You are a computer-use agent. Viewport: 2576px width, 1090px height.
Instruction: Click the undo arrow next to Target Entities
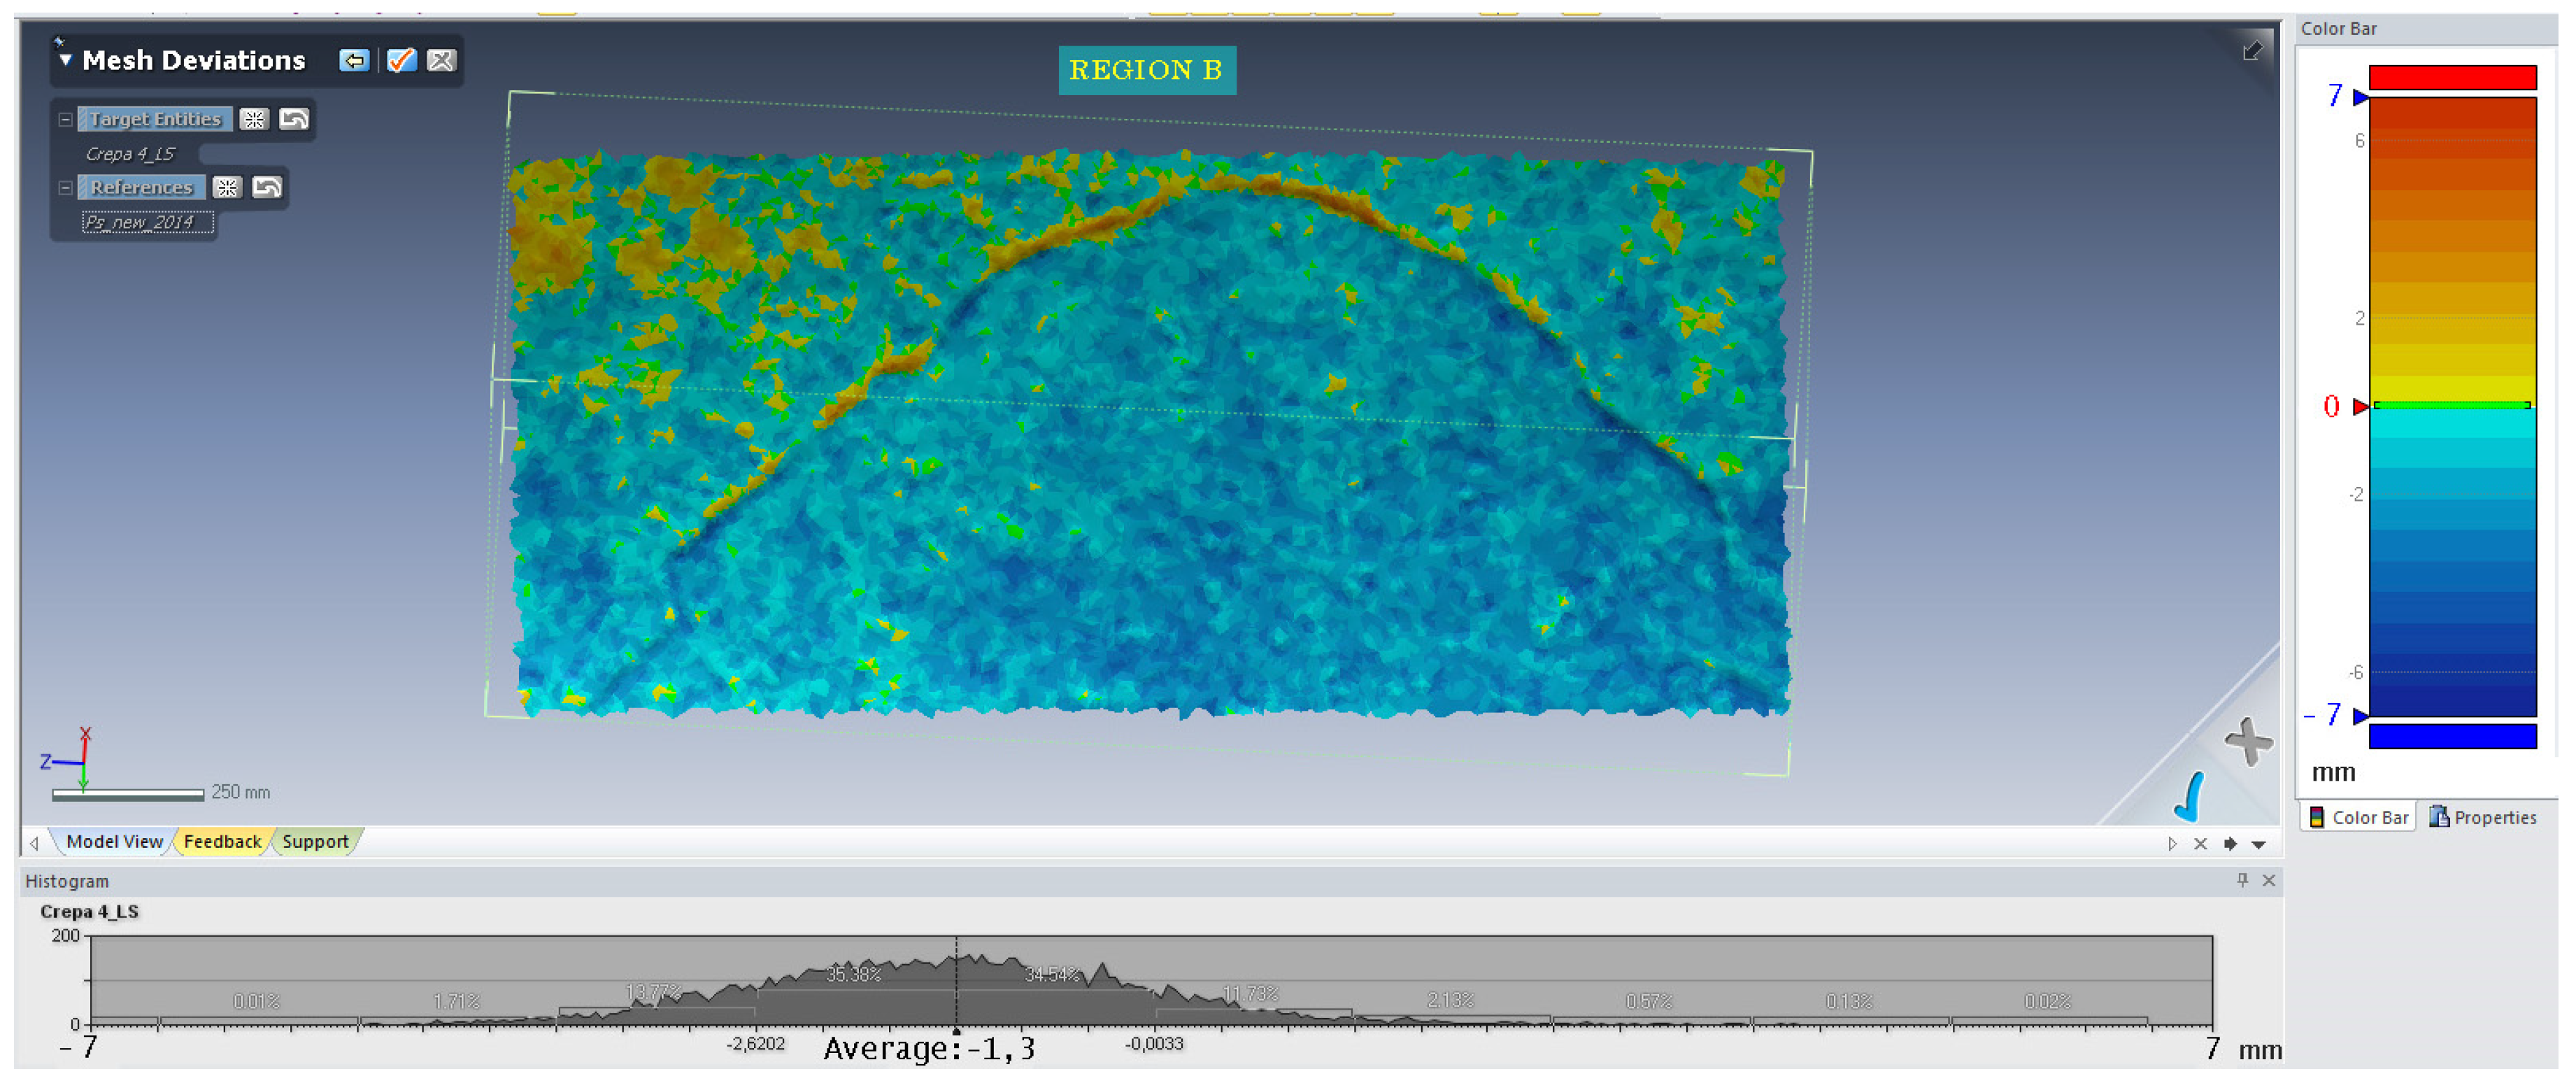tap(294, 120)
